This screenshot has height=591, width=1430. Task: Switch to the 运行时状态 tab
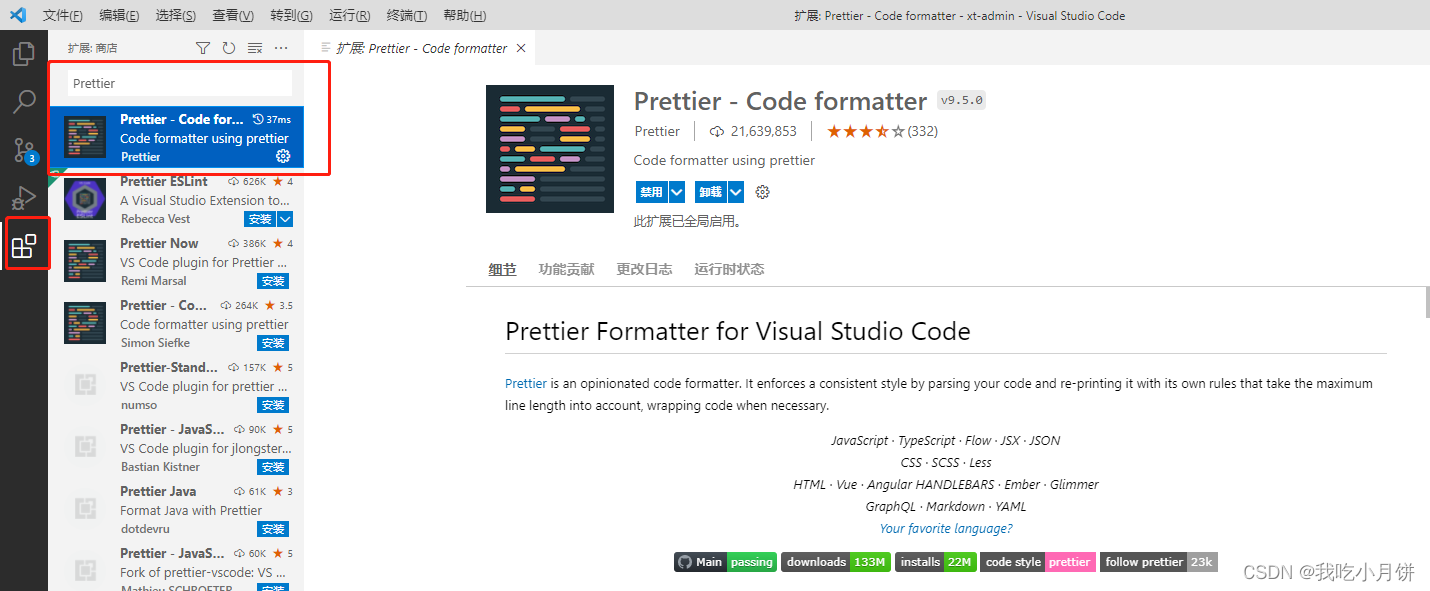pos(729,269)
